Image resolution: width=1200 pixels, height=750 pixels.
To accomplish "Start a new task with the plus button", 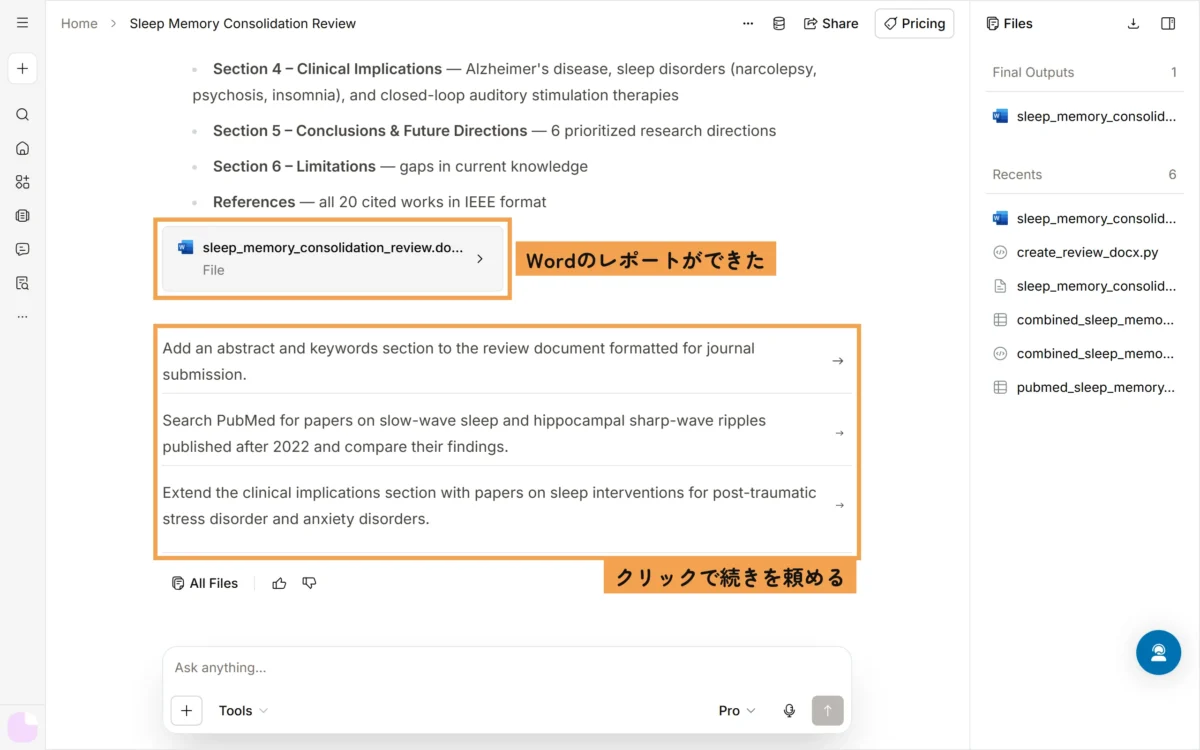I will click(x=22, y=69).
